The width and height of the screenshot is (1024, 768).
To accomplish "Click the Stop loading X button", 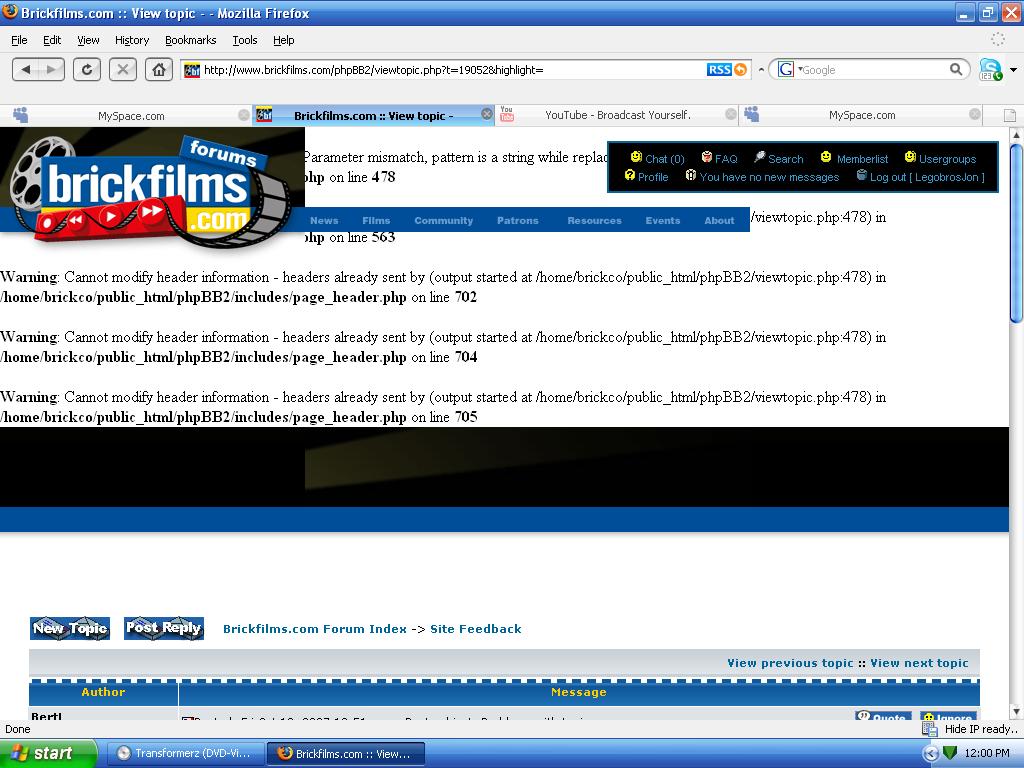I will pyautogui.click(x=122, y=69).
